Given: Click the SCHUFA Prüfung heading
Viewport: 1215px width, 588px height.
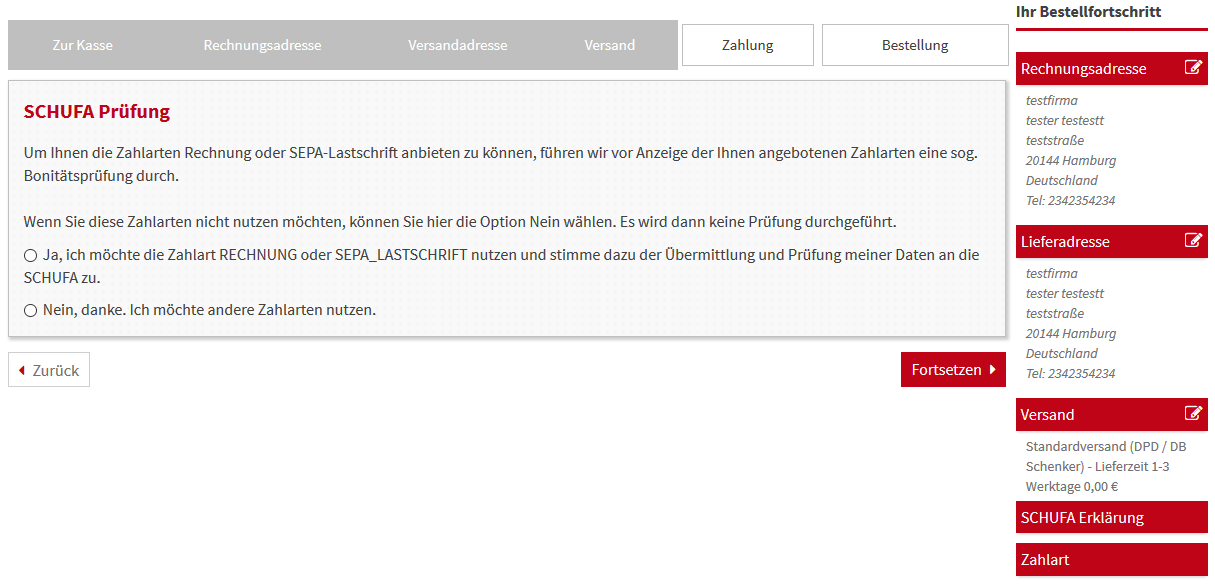Looking at the screenshot, I should [97, 112].
